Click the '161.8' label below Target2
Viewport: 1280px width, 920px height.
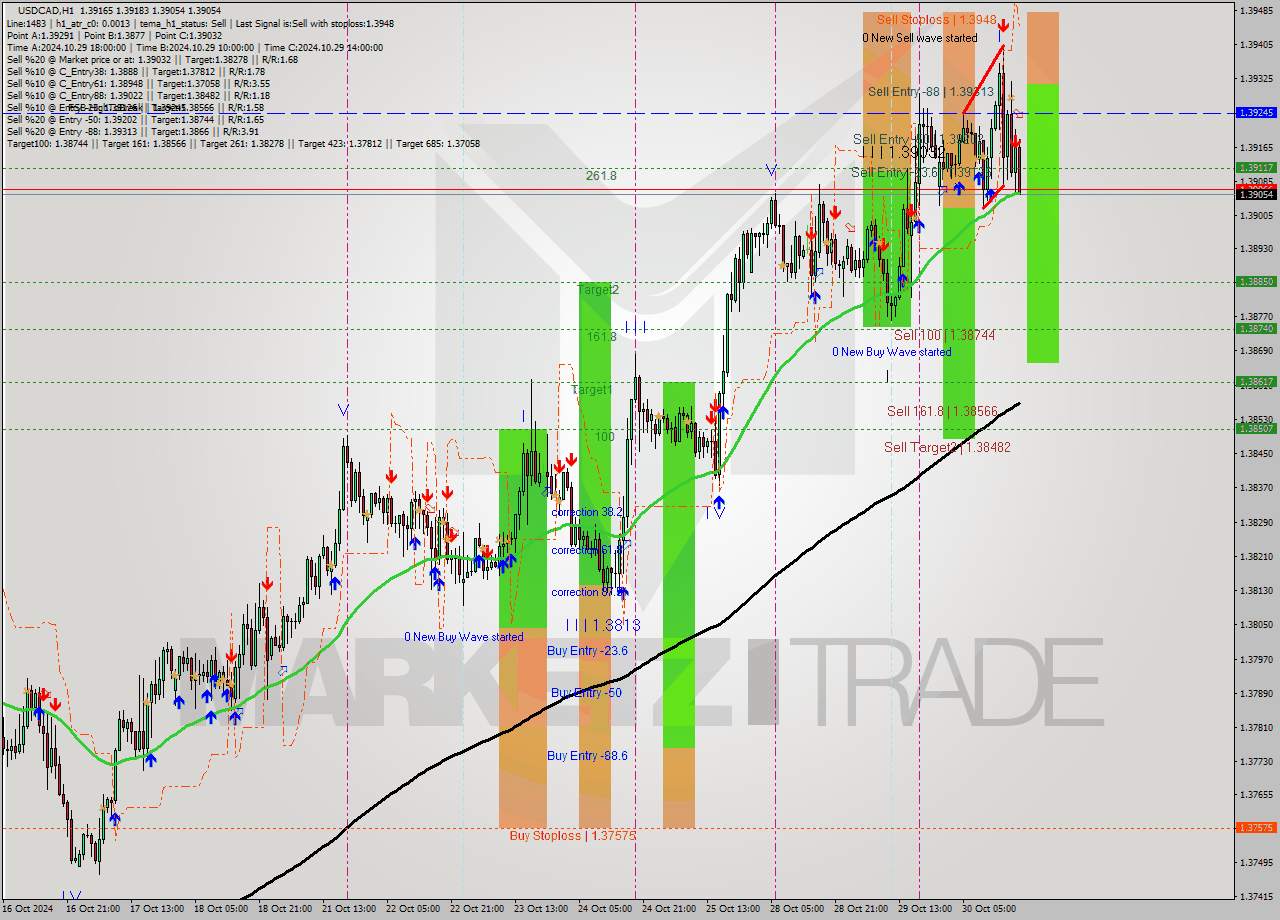(601, 337)
